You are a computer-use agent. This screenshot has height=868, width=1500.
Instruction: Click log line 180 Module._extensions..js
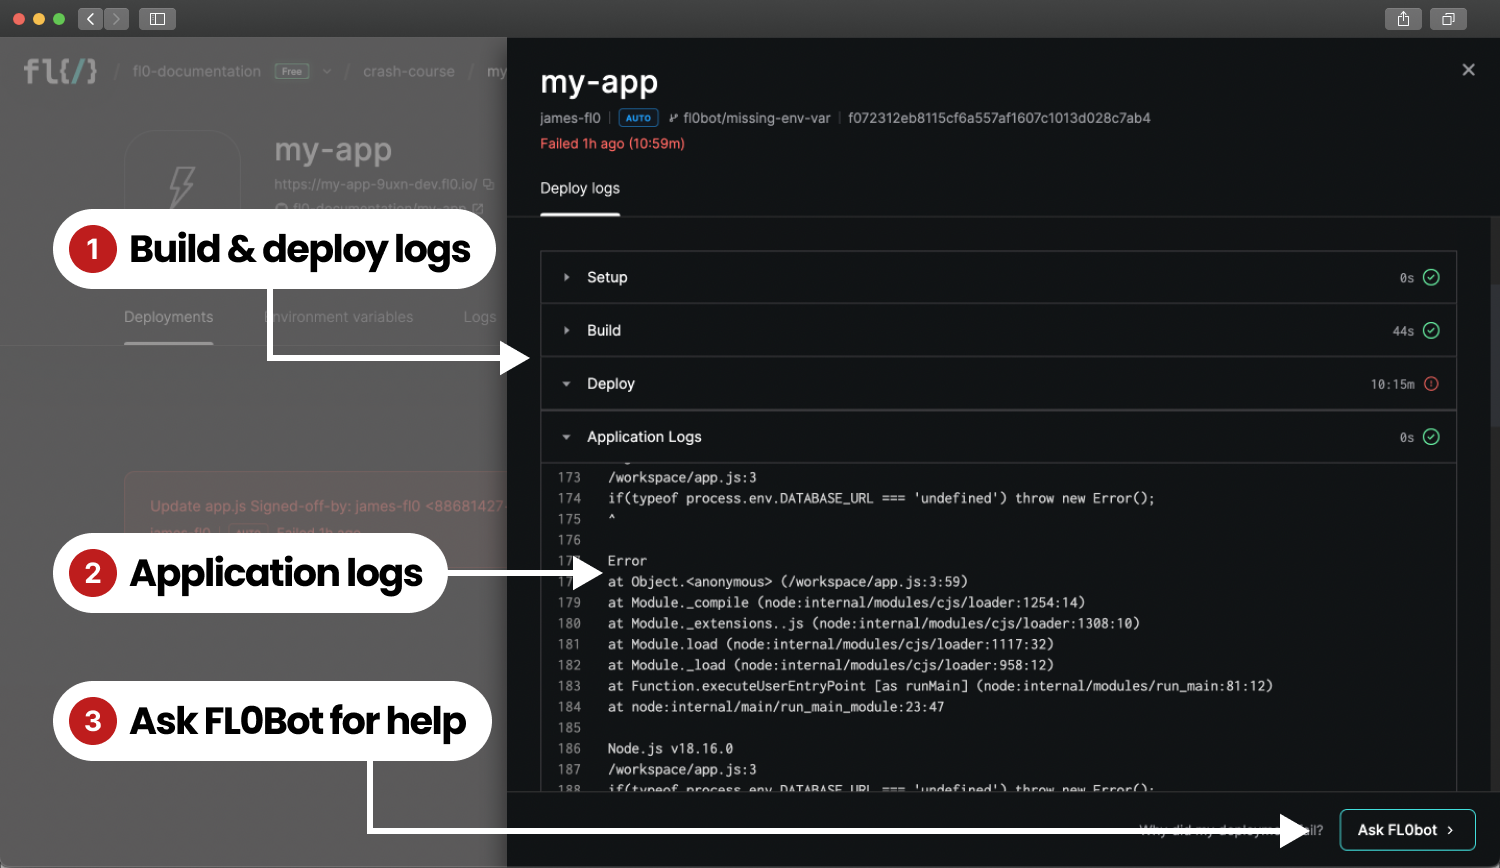tap(874, 623)
